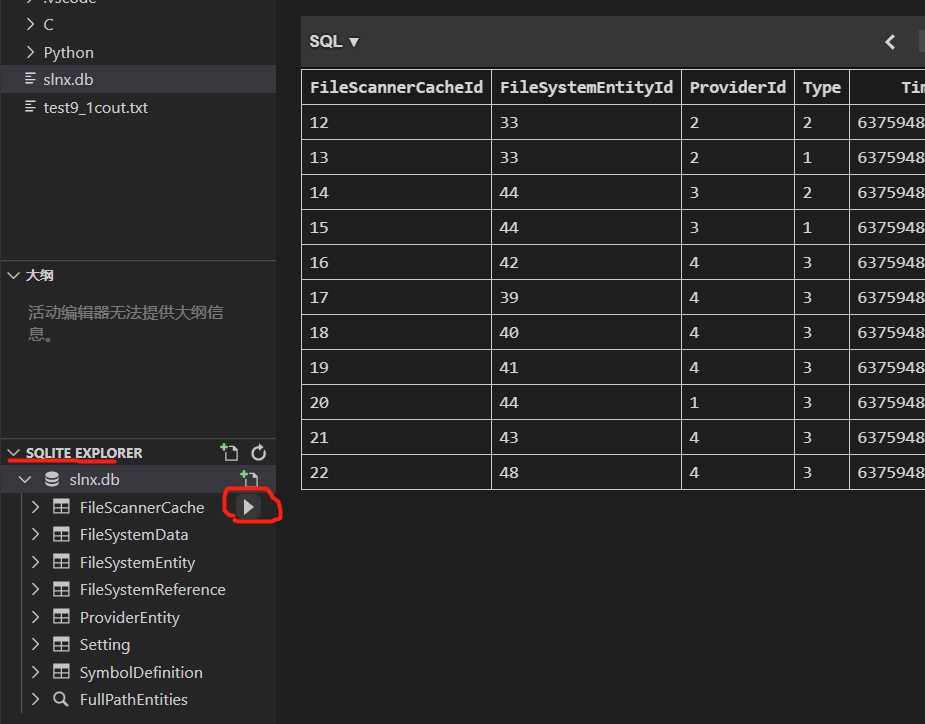
Task: Expand the ProviderEntity table node
Action: [35, 617]
